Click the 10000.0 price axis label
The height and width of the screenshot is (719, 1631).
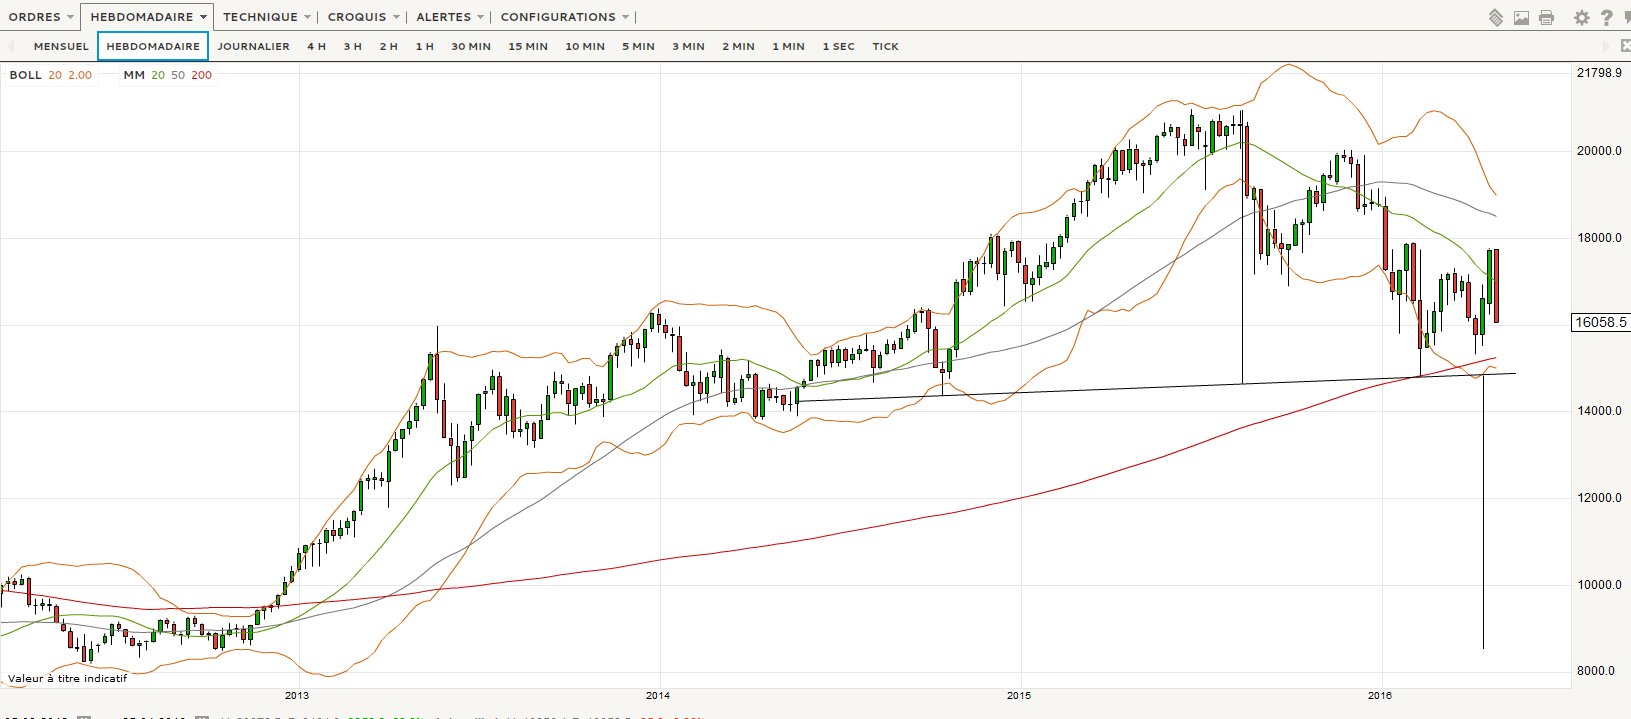pyautogui.click(x=1598, y=585)
